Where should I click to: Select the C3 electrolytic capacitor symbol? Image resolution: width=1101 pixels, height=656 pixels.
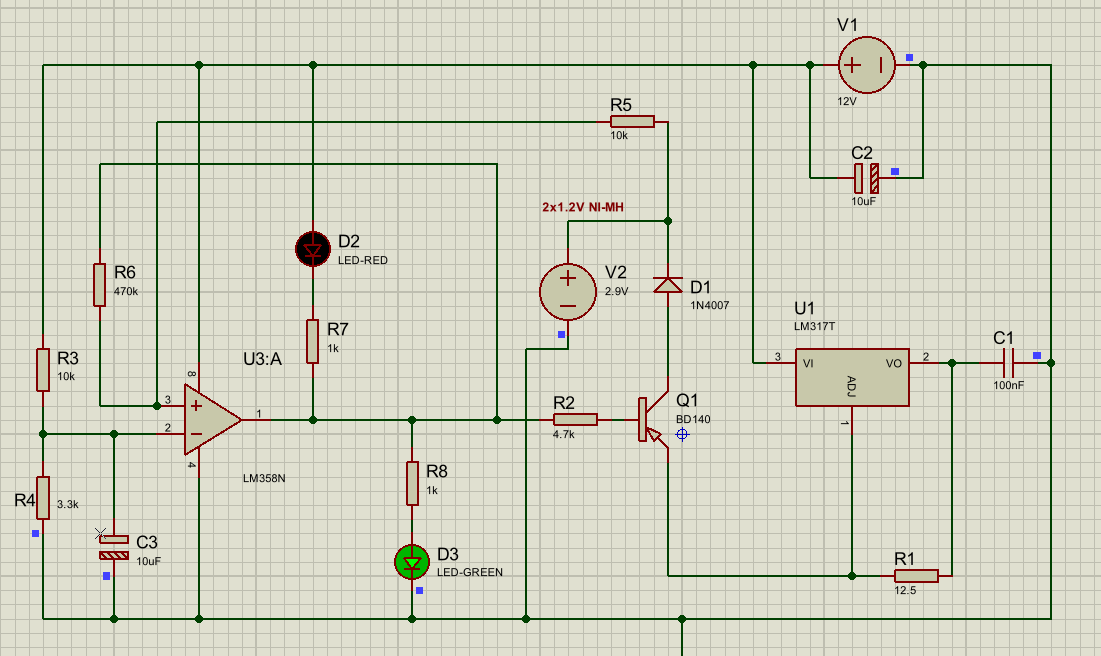tap(114, 546)
